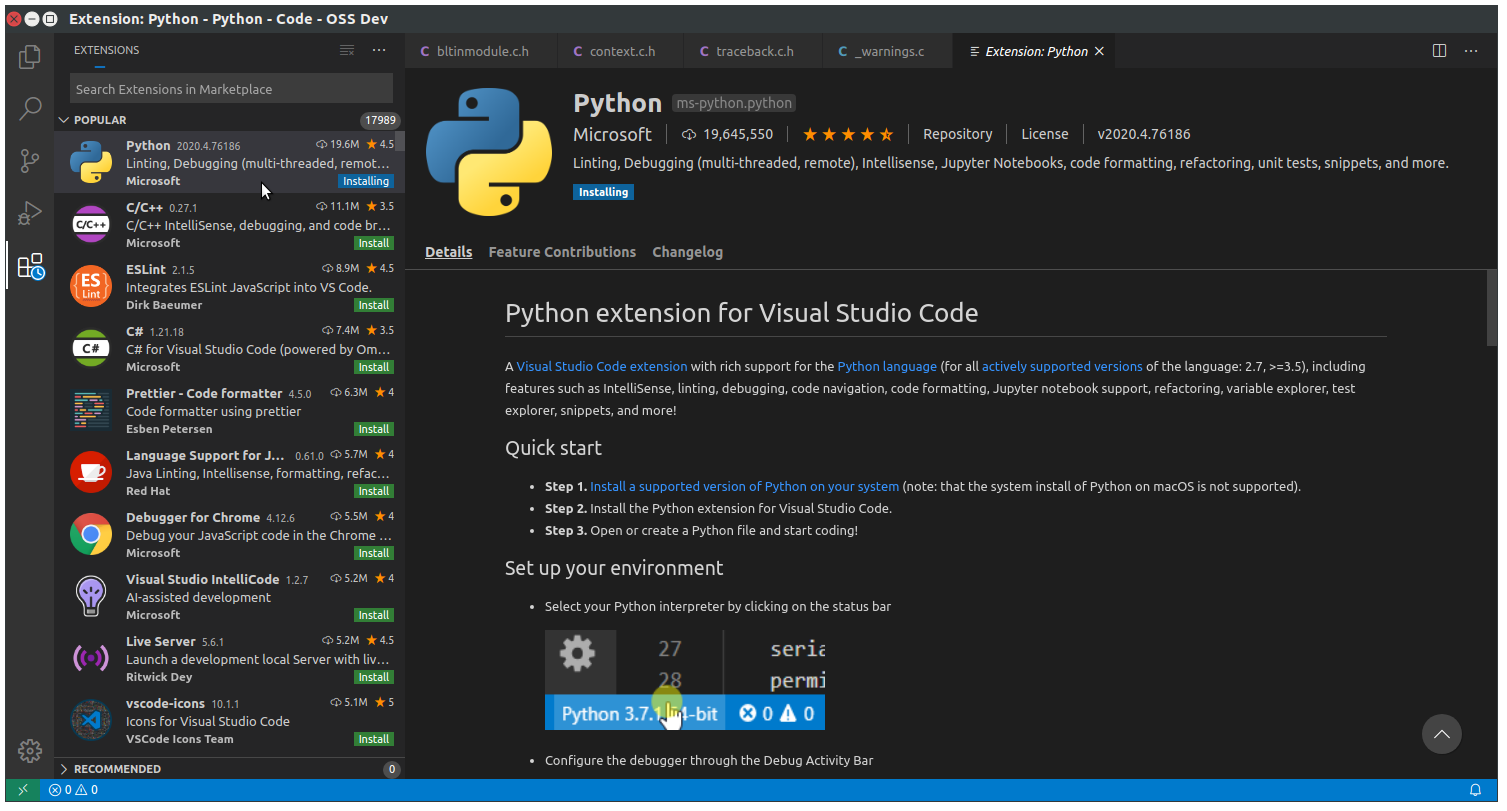Install the Visual Studio IntelliCode extension
The image size is (1507, 811).
[x=374, y=615]
